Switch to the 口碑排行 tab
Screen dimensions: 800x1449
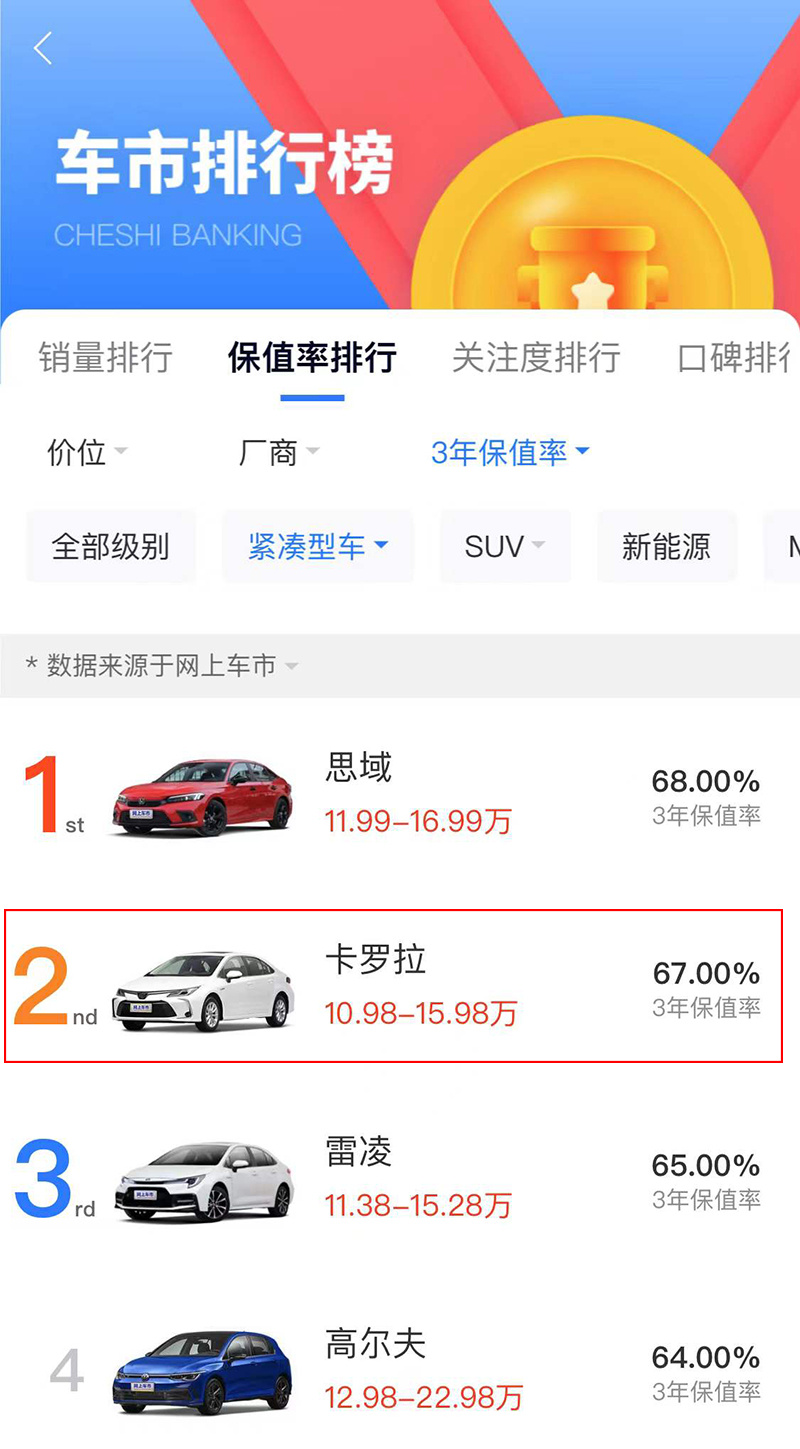pyautogui.click(x=738, y=357)
